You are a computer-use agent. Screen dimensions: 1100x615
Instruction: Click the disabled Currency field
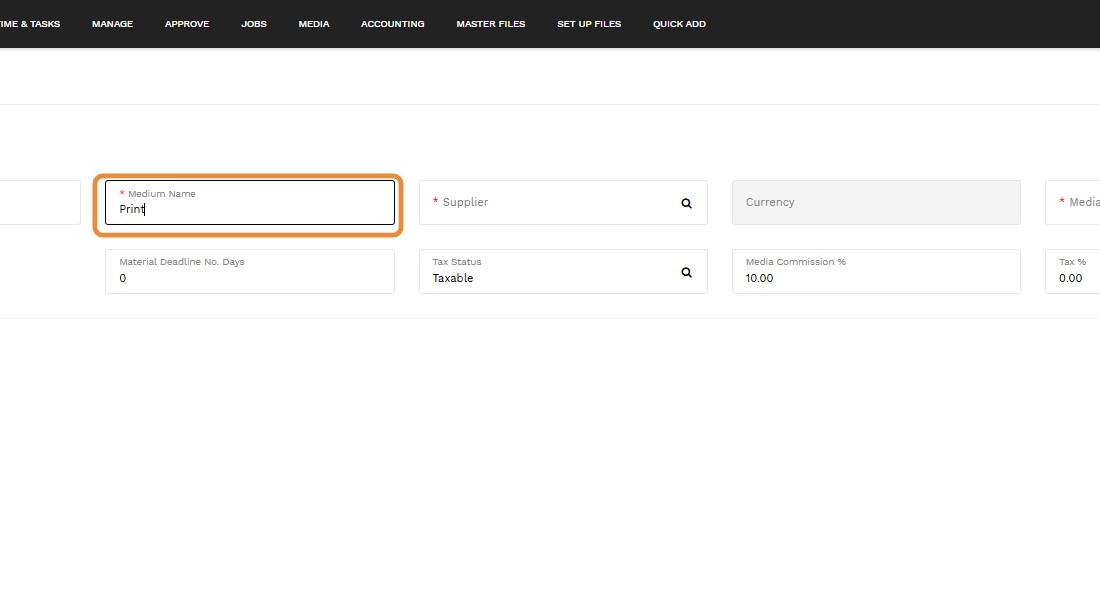pyautogui.click(x=876, y=203)
